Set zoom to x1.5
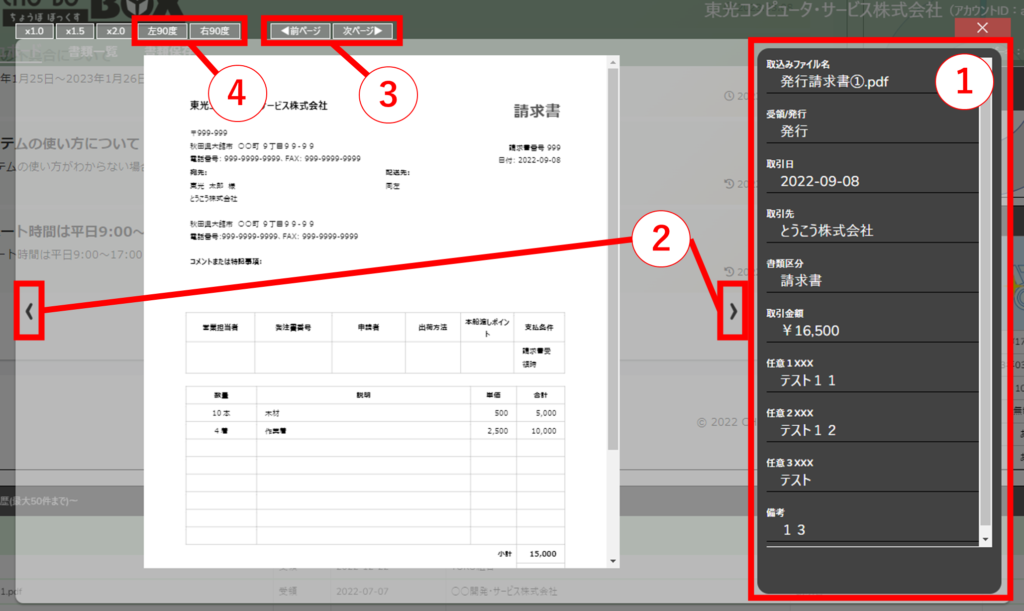 coord(73,31)
